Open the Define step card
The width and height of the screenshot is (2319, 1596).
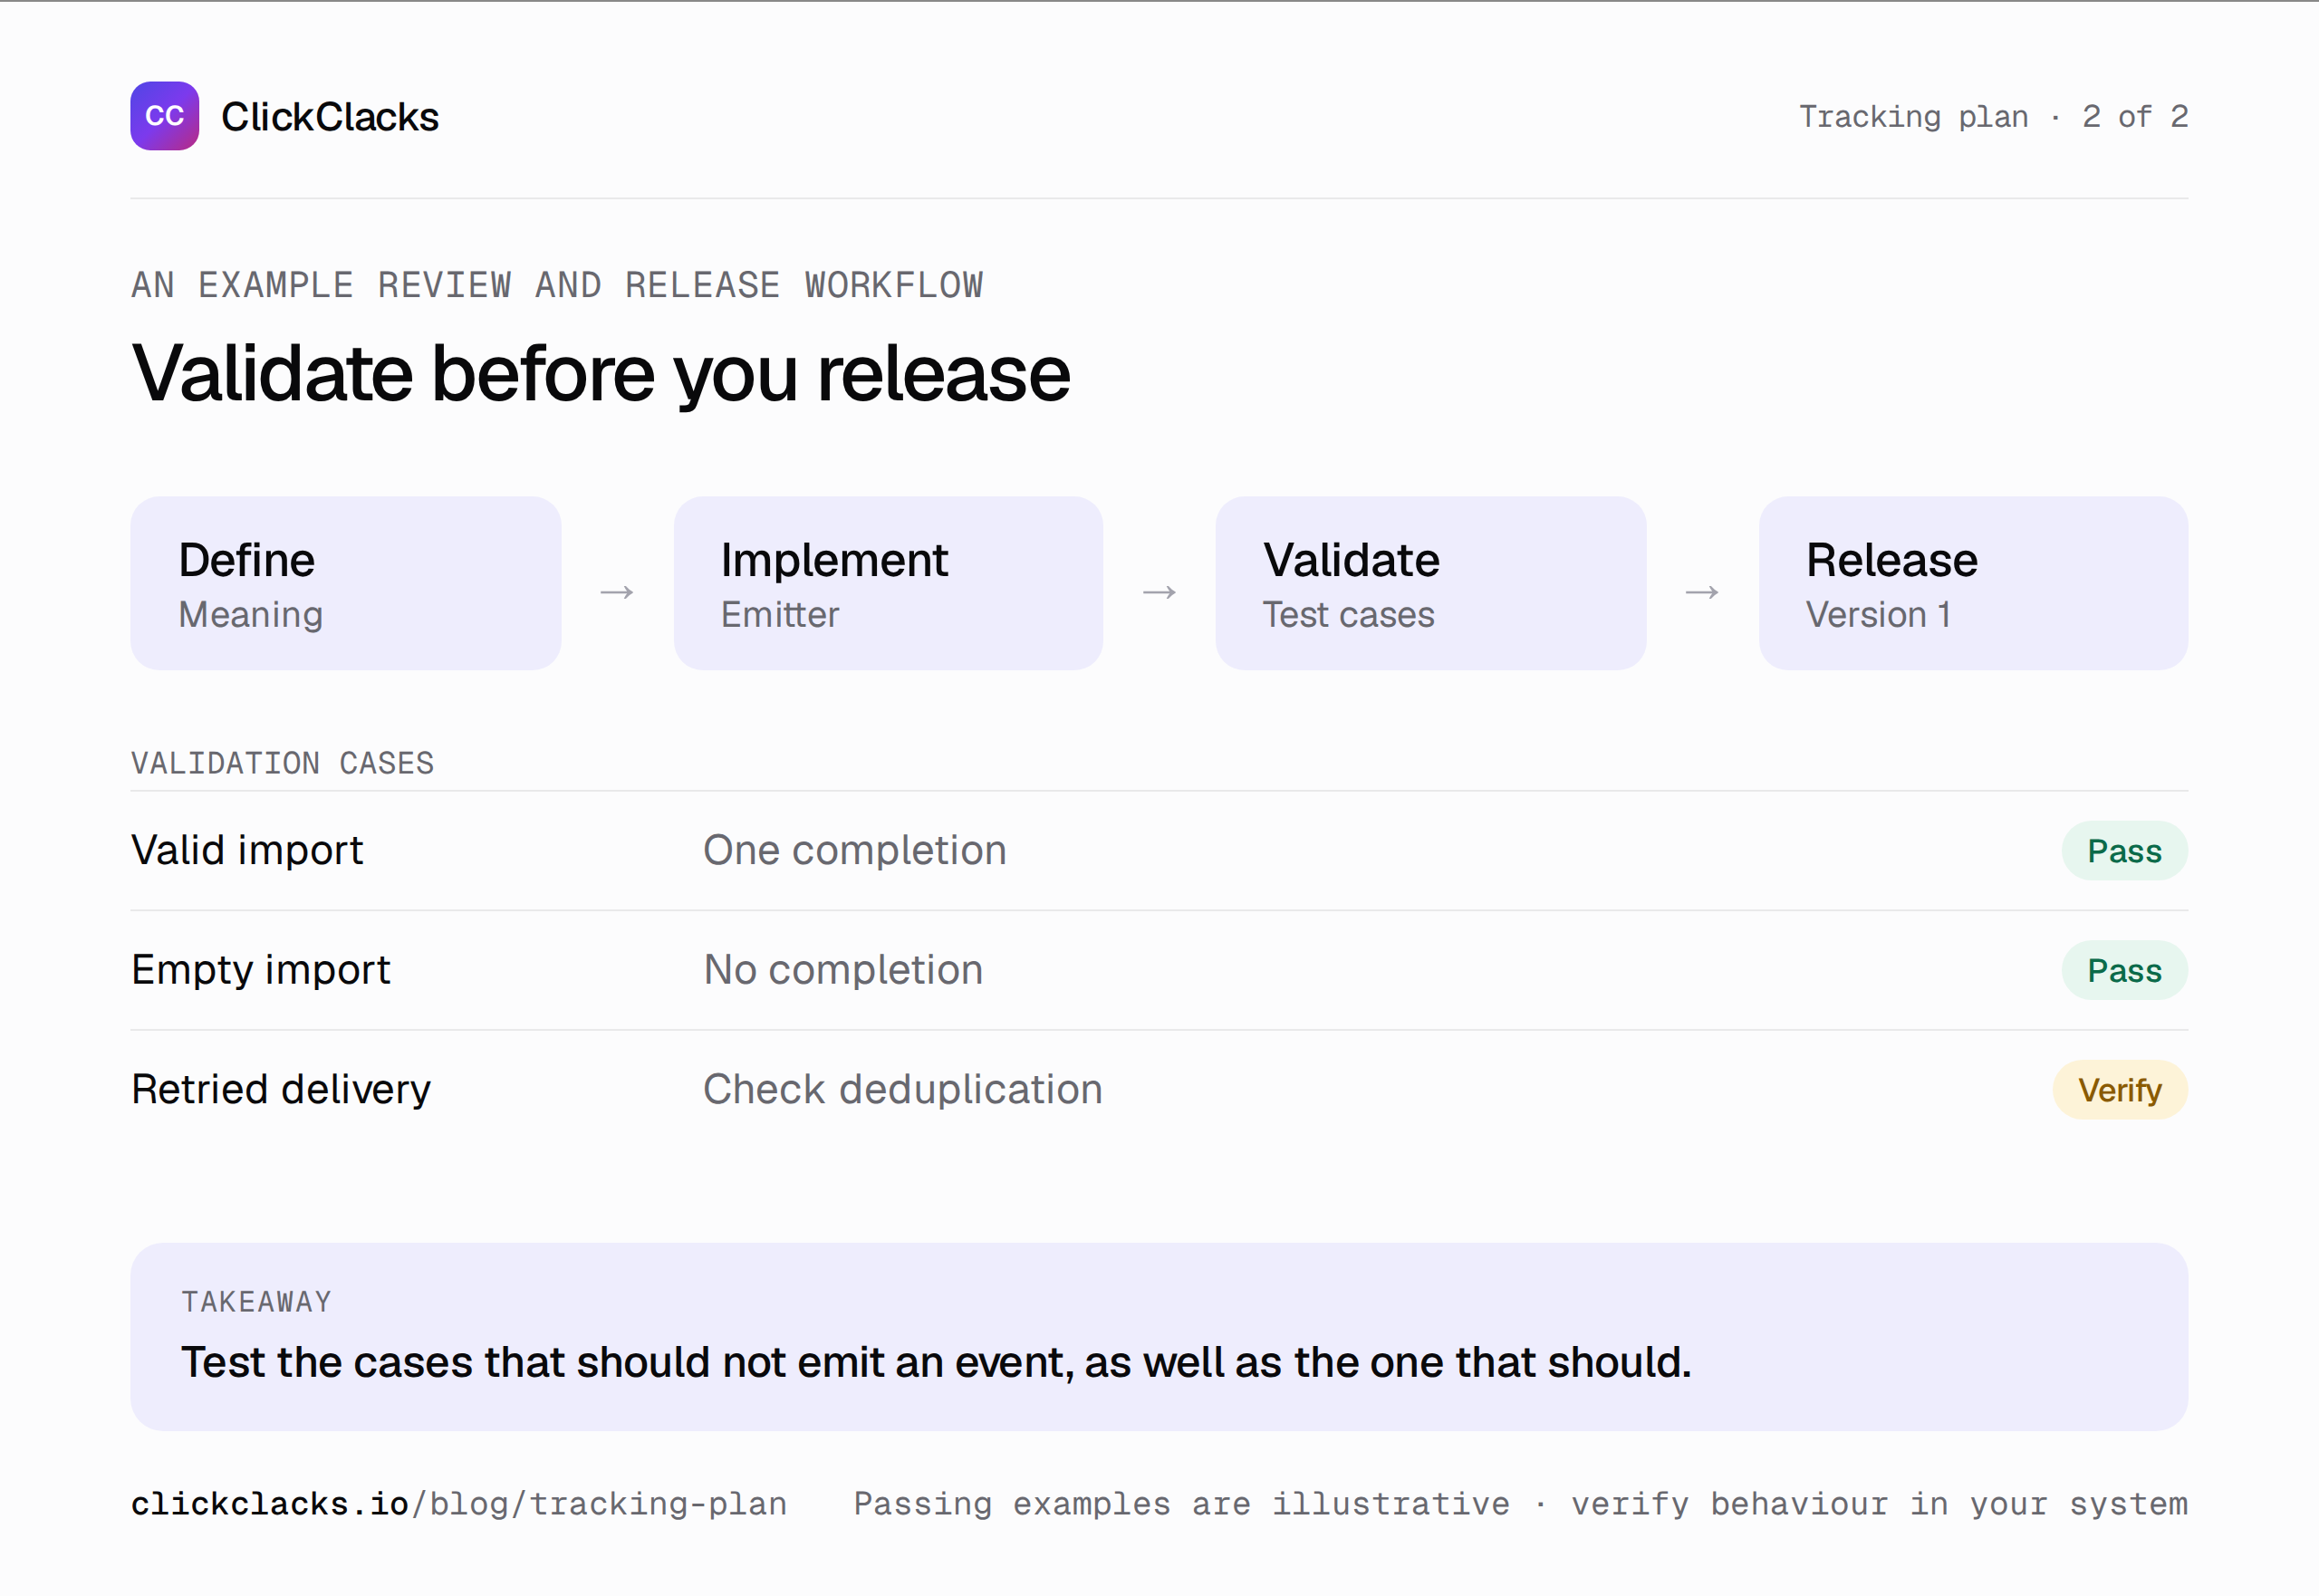pos(345,583)
